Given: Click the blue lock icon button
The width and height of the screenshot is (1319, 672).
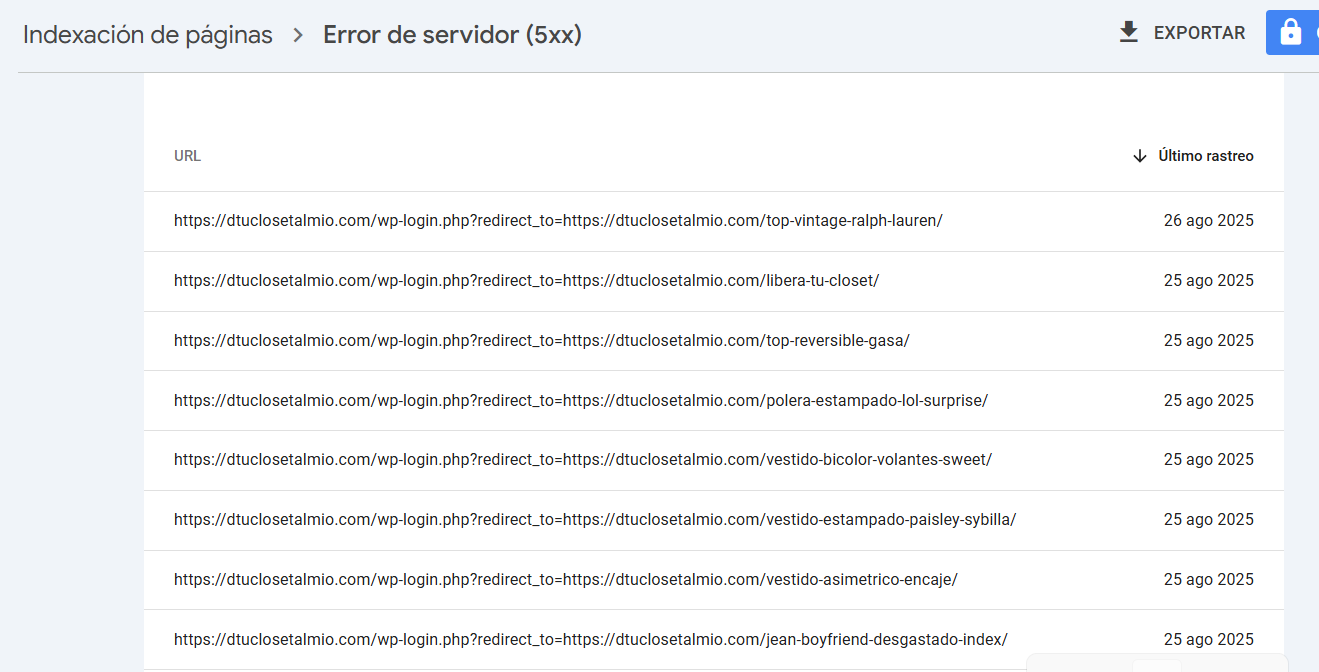Looking at the screenshot, I should (x=1291, y=33).
